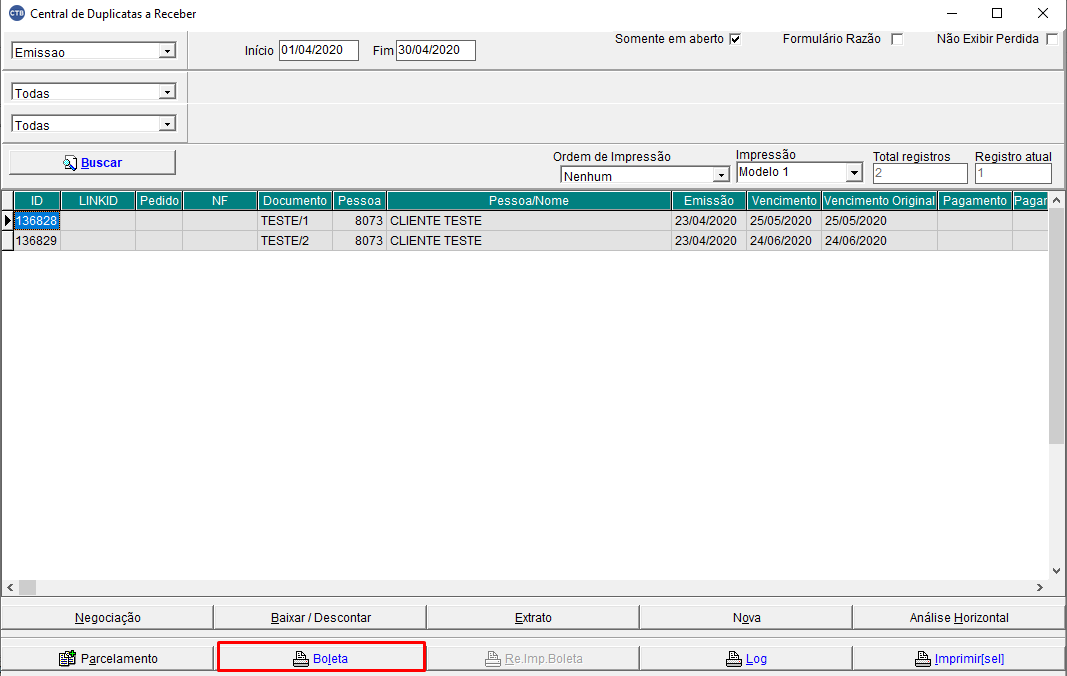Click the Negociação button
Image resolution: width=1067 pixels, height=676 pixels.
(108, 617)
